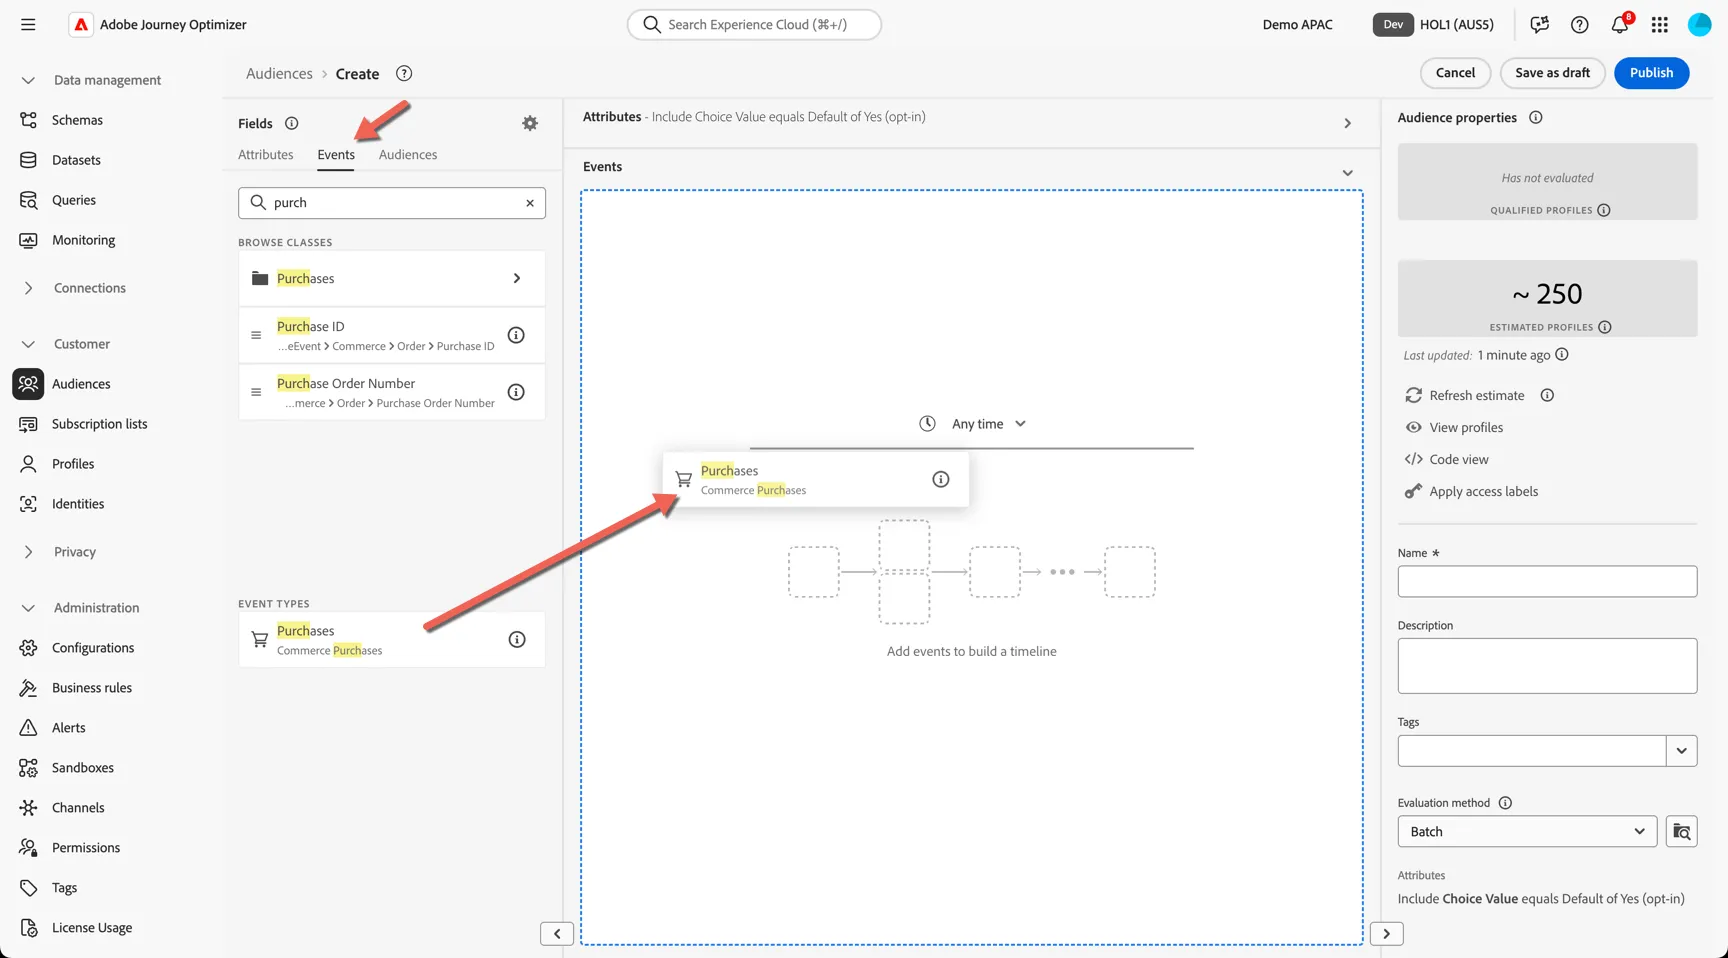Open the feedback chat icon
1728x958 pixels.
tap(1540, 24)
